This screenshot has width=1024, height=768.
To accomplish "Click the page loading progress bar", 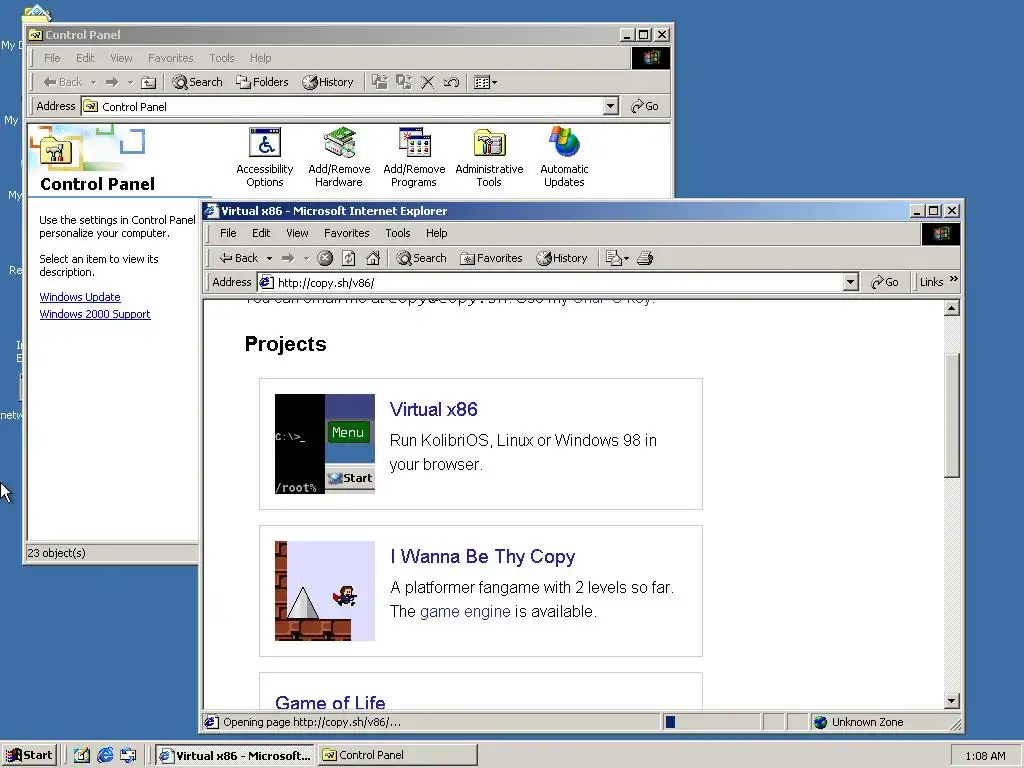I will coord(711,722).
